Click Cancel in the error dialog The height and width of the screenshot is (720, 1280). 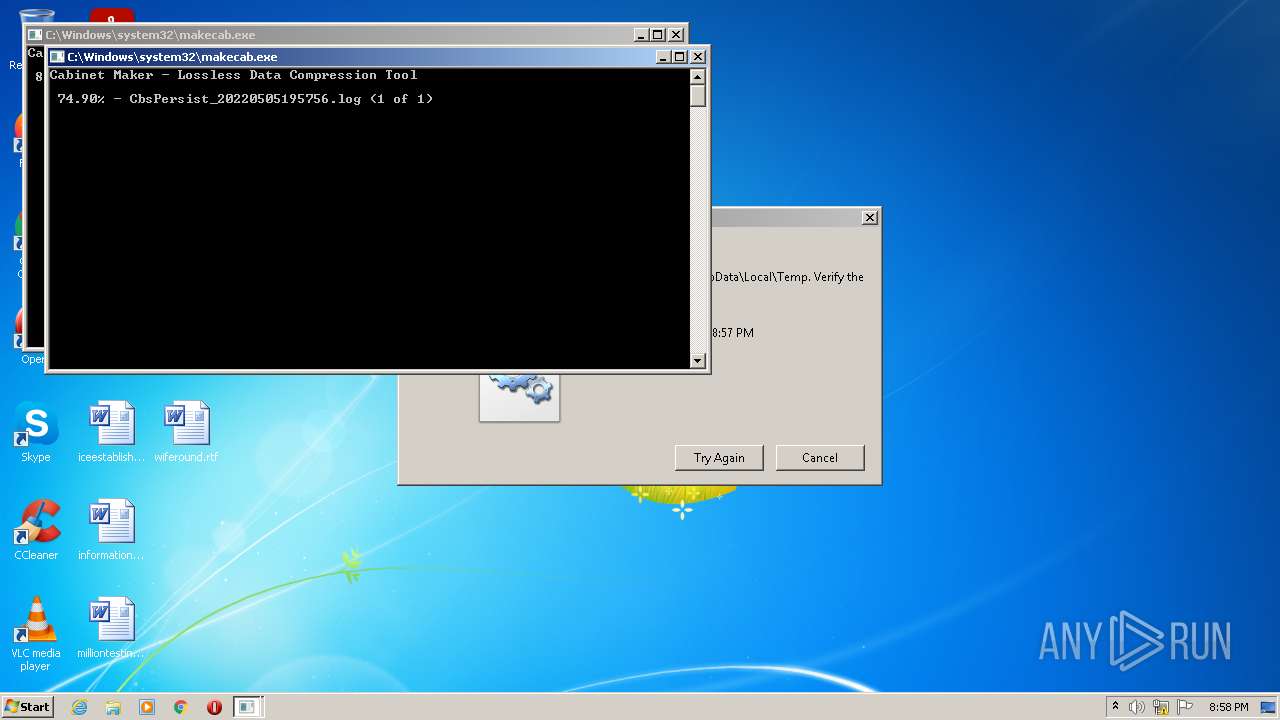pos(820,458)
